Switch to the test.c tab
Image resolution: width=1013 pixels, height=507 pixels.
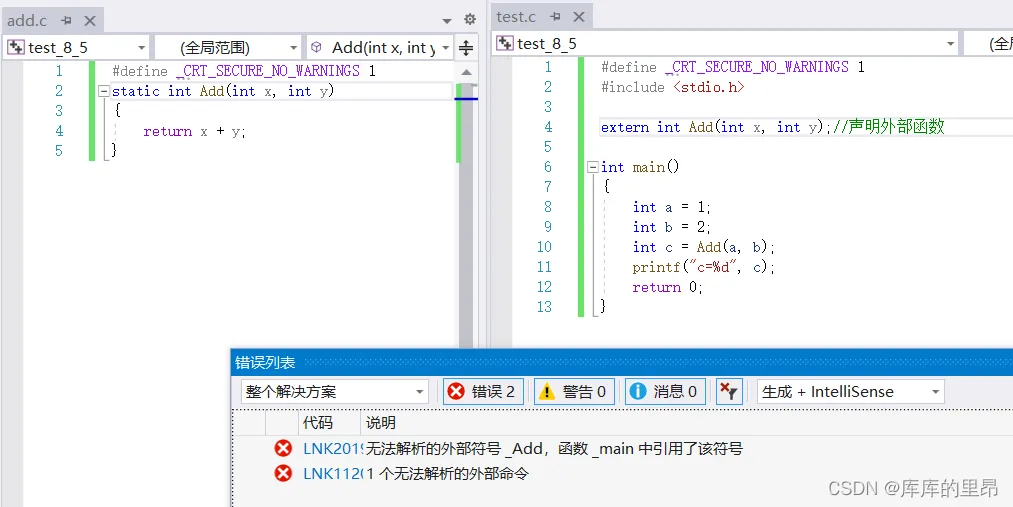tap(516, 17)
